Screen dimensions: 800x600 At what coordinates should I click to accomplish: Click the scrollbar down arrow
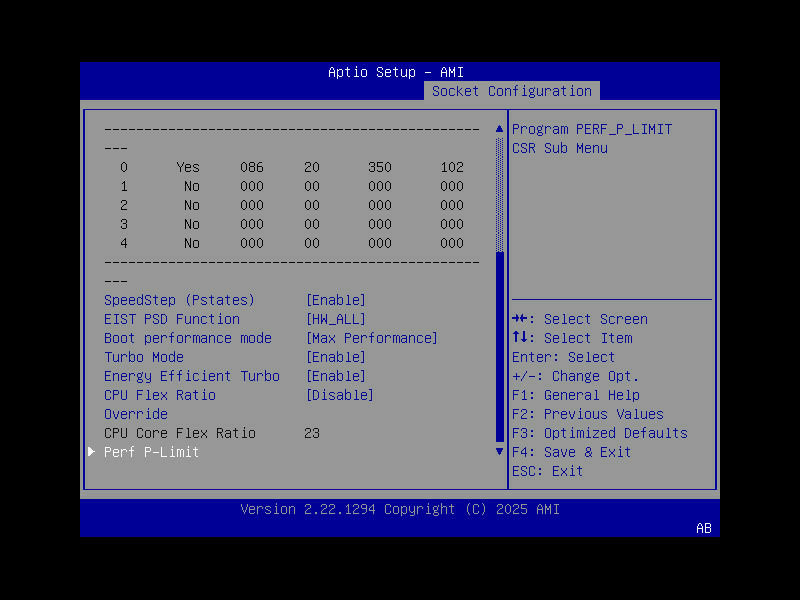pyautogui.click(x=498, y=451)
